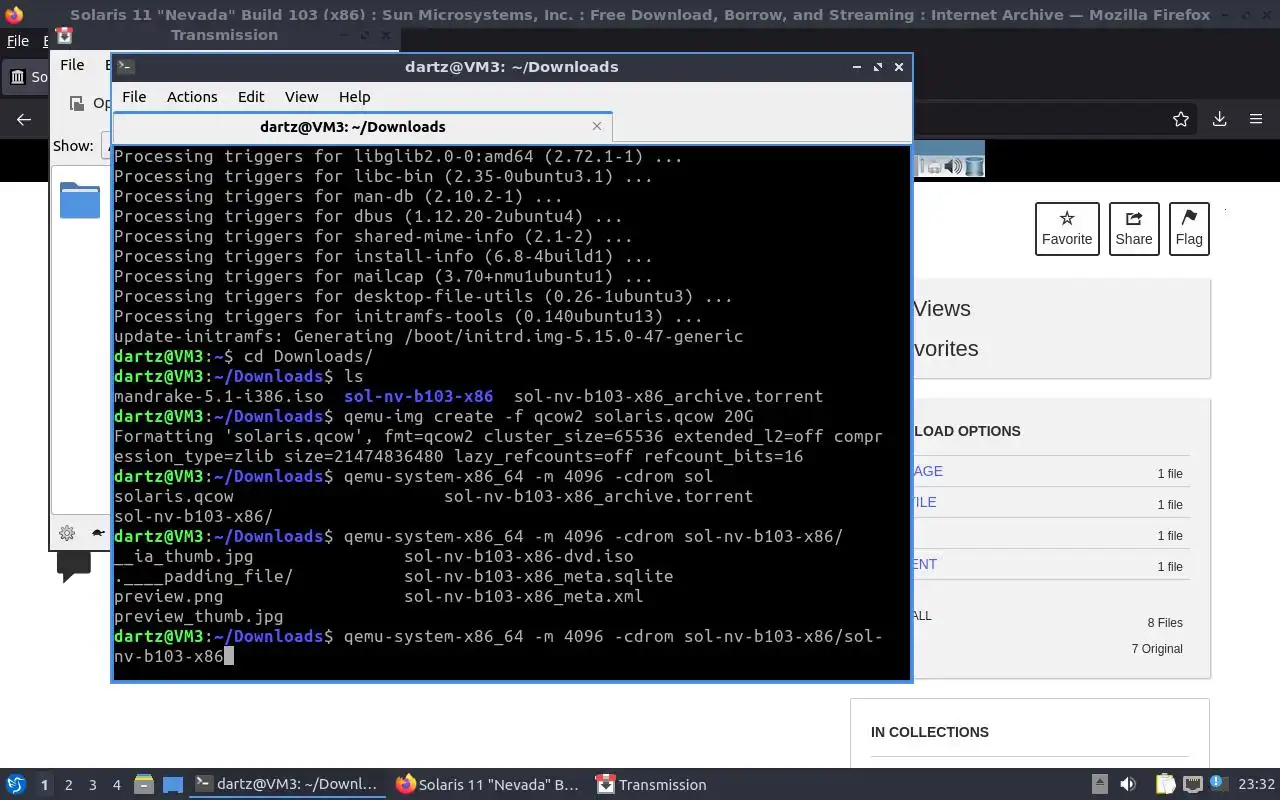The image size is (1280, 800).
Task: Click the volume speaker tray icon
Action: pos(1128,785)
